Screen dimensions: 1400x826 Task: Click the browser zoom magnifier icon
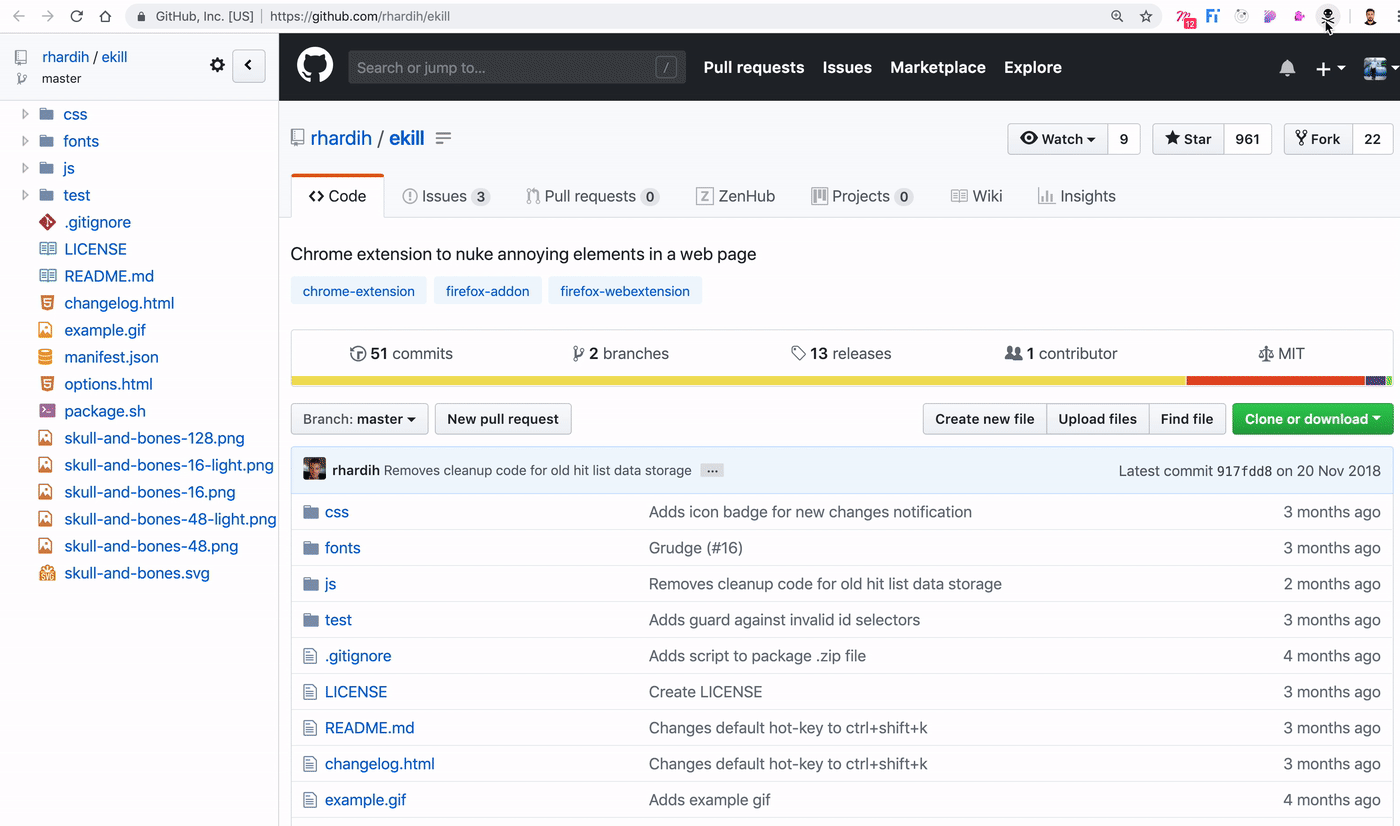coord(1117,16)
